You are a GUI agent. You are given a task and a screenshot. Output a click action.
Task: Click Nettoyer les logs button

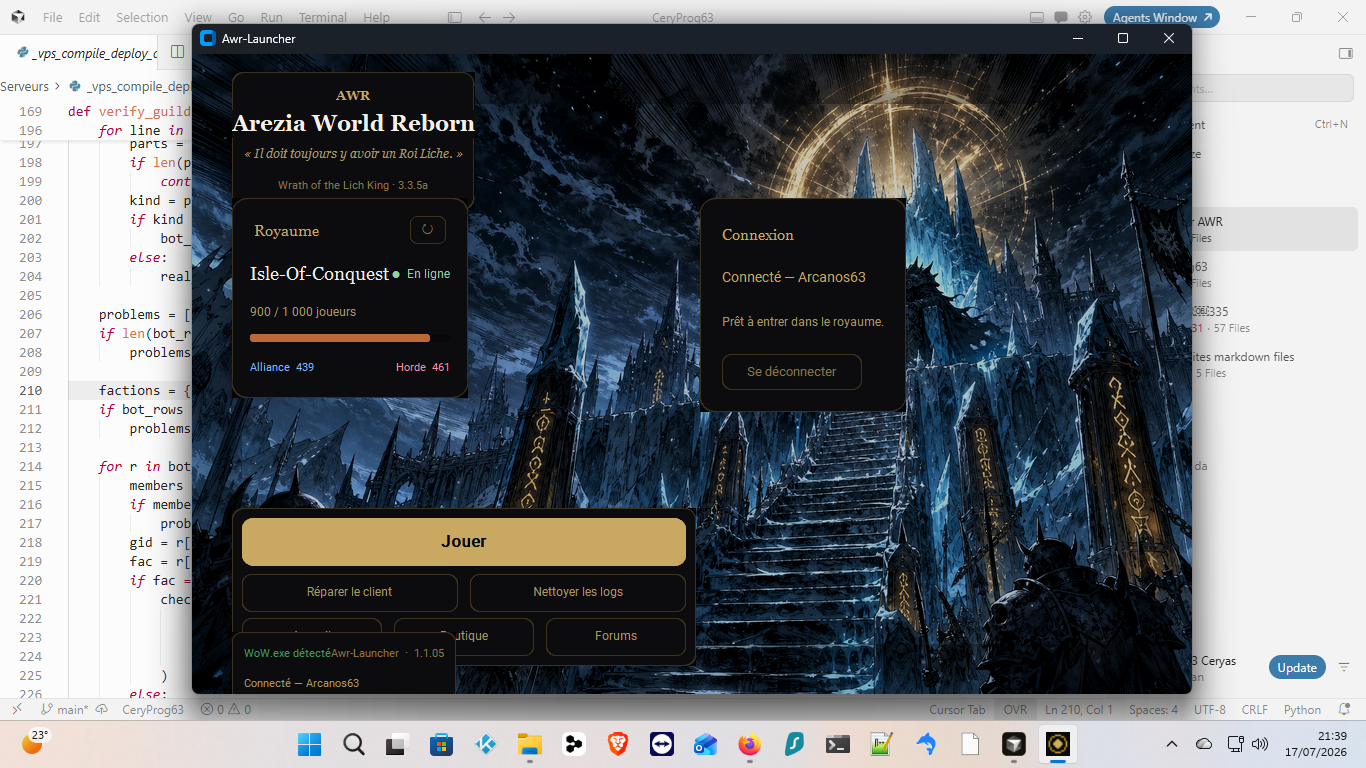coord(578,592)
